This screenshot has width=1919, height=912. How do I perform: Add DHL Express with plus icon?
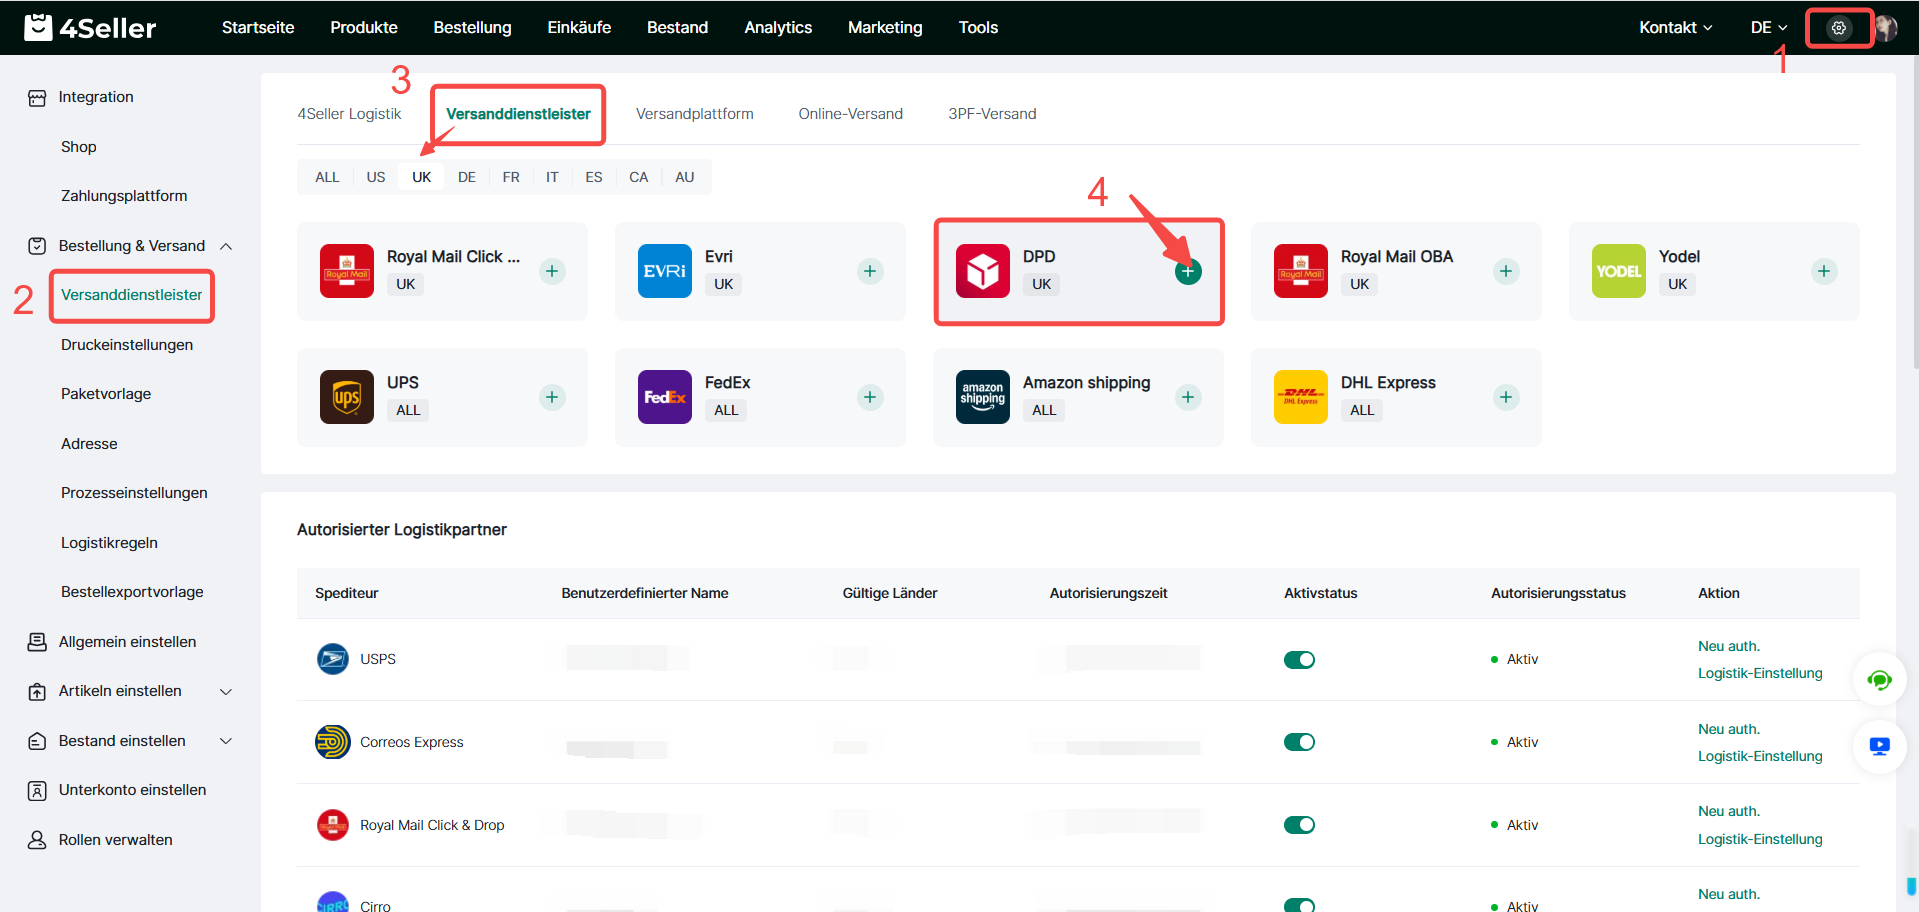tap(1505, 397)
